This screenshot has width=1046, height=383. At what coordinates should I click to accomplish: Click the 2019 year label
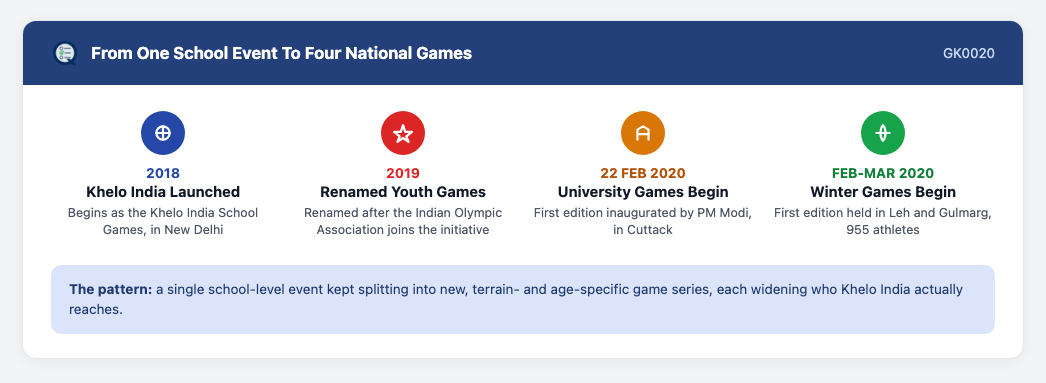(403, 173)
